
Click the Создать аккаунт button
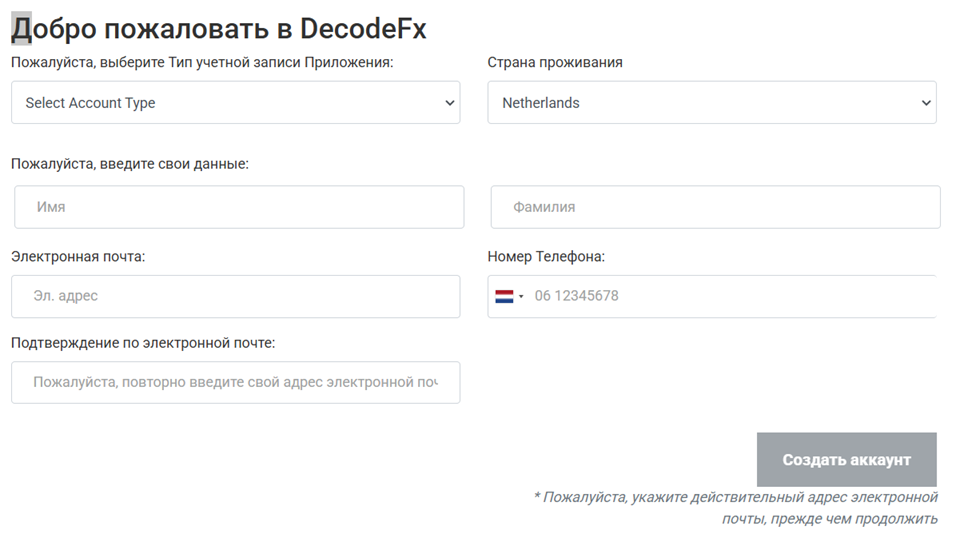846,460
